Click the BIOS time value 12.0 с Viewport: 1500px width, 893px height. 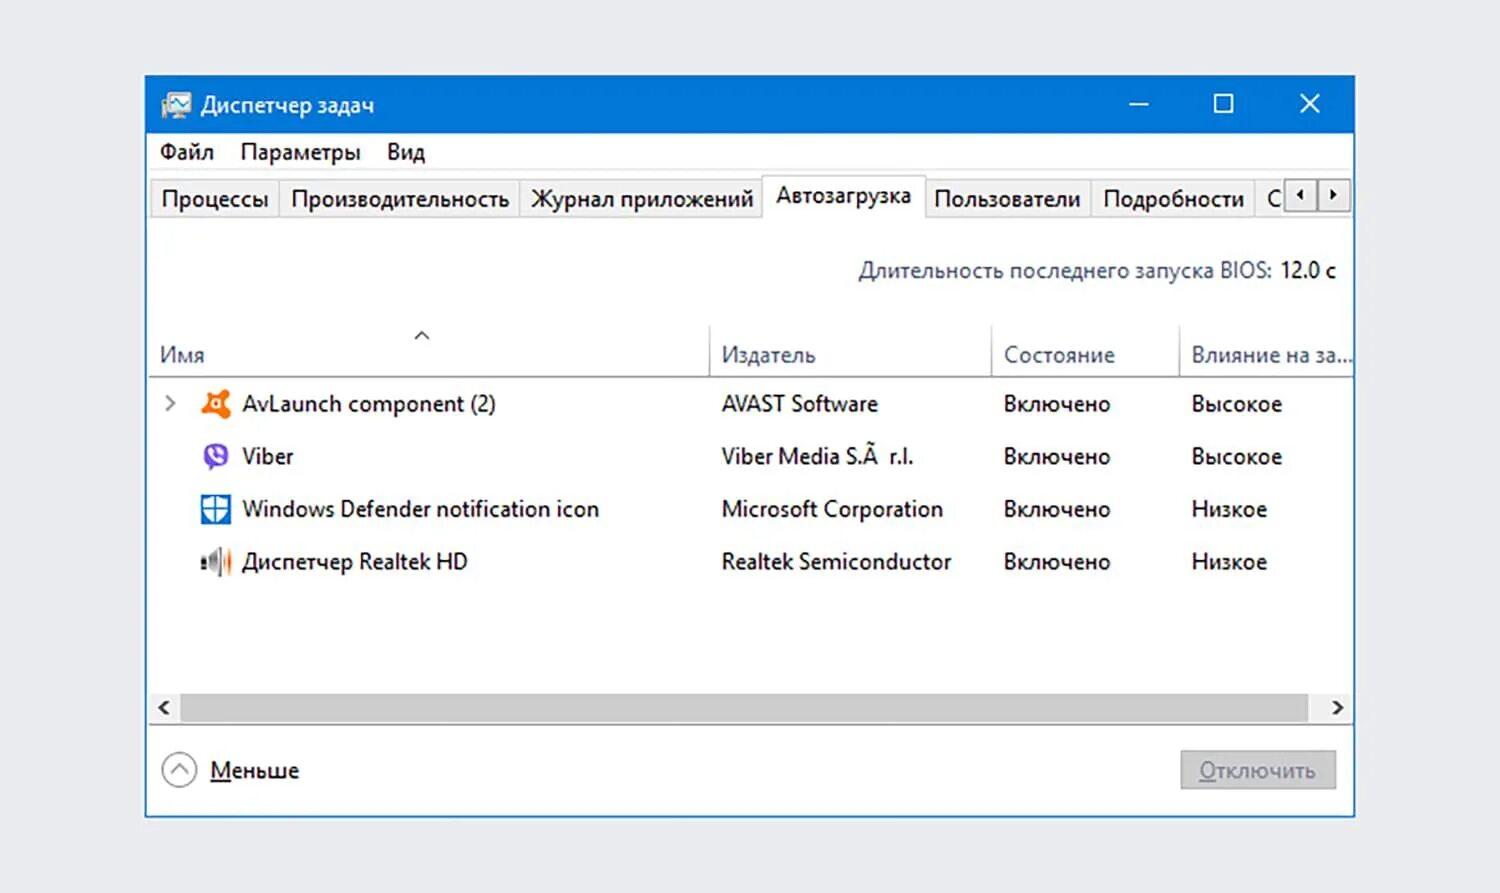tap(1308, 270)
